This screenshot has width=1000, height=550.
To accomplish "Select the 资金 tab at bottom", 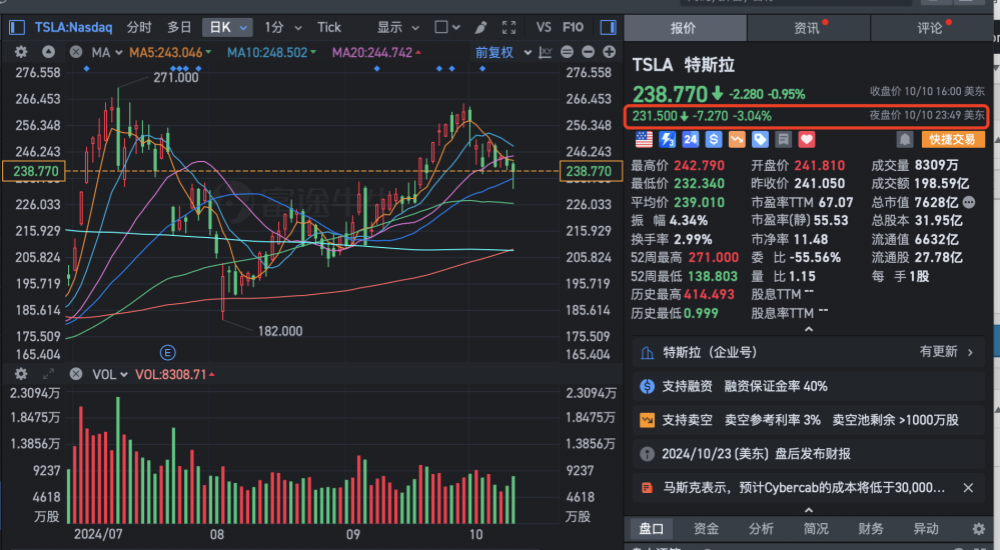I will [706, 529].
